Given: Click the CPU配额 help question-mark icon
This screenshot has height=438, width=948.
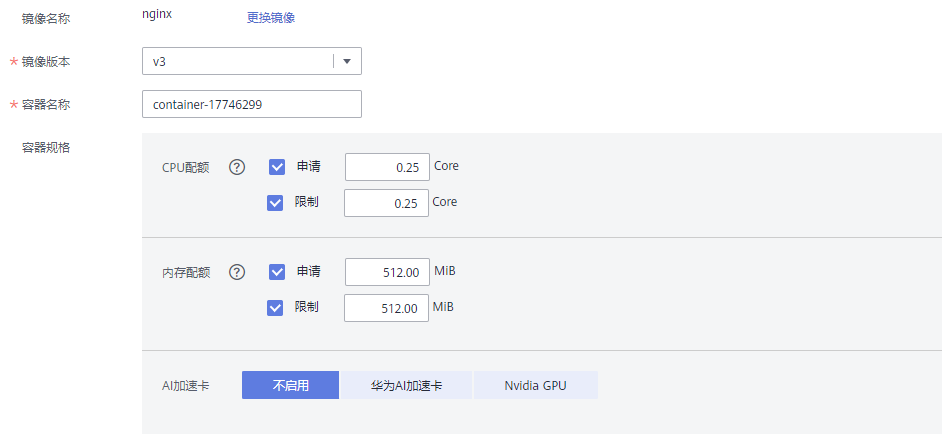Looking at the screenshot, I should tap(237, 167).
